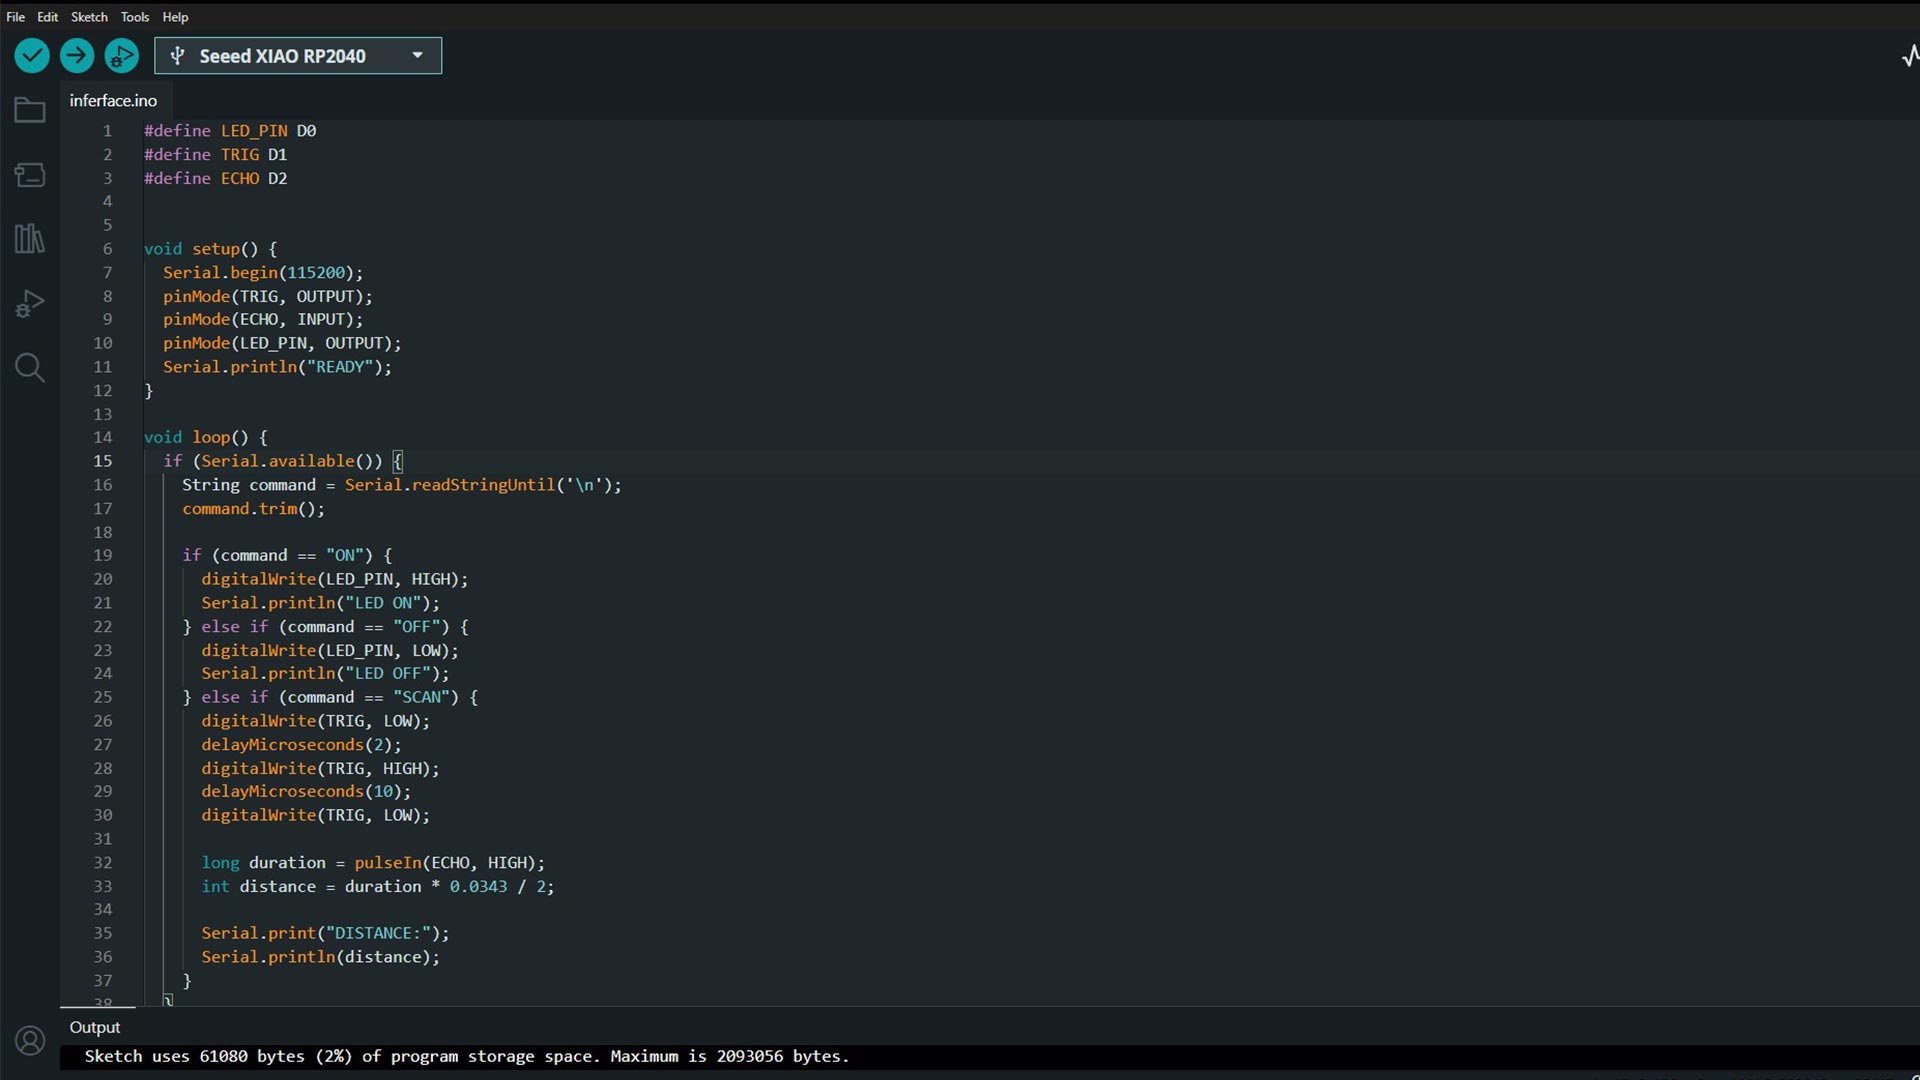Open the Seeed XIAO RP2040 board selector
This screenshot has height=1080, width=1920.
pos(298,56)
